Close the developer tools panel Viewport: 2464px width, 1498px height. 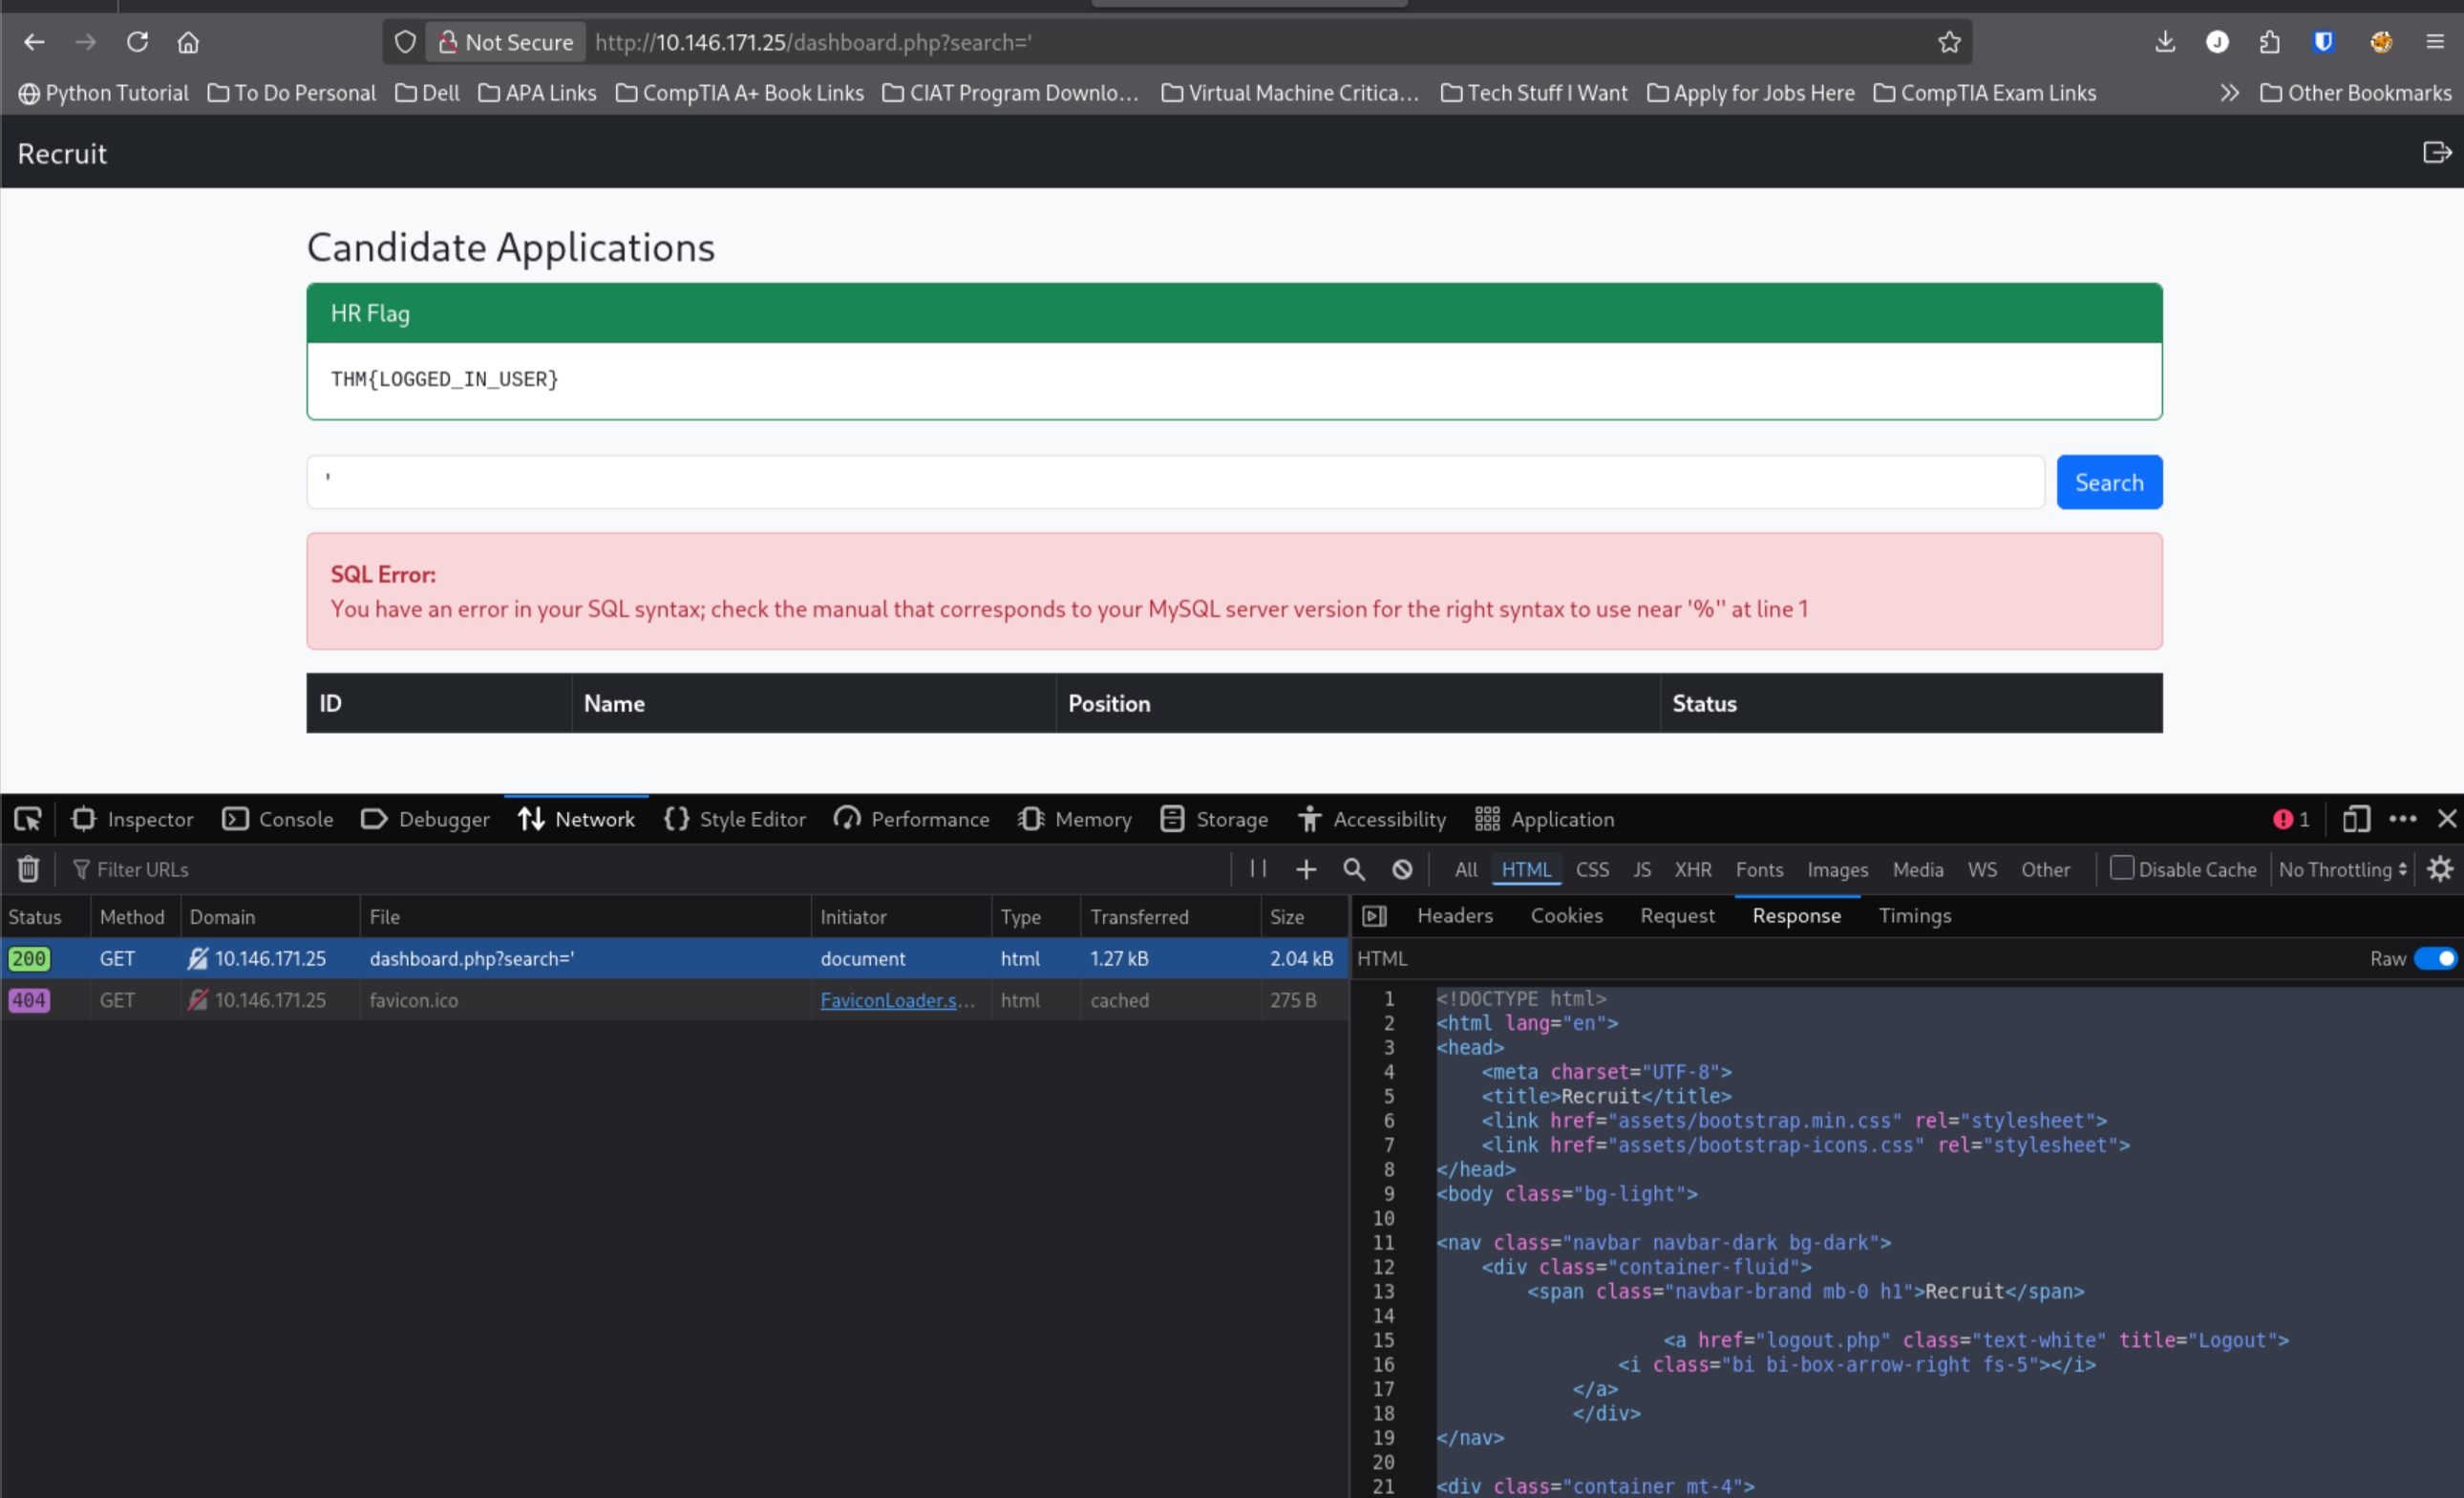coord(2447,819)
